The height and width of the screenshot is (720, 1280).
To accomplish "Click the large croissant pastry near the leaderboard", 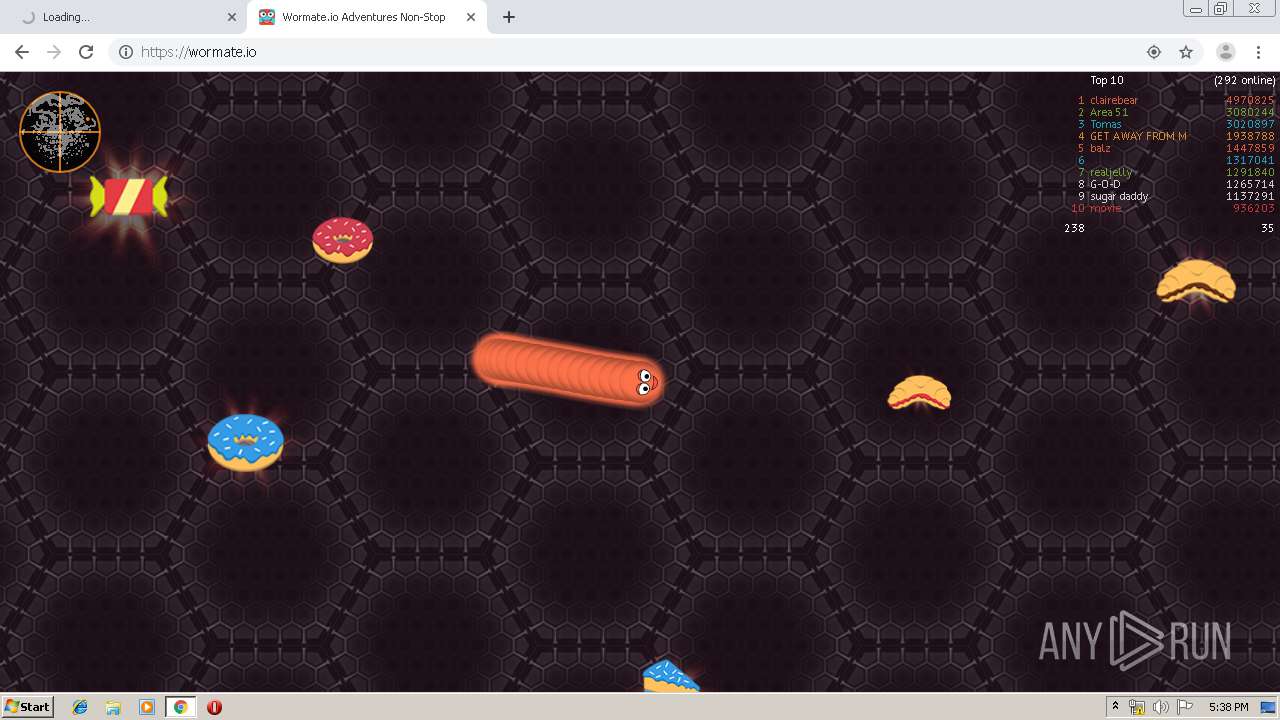I will 1196,280.
